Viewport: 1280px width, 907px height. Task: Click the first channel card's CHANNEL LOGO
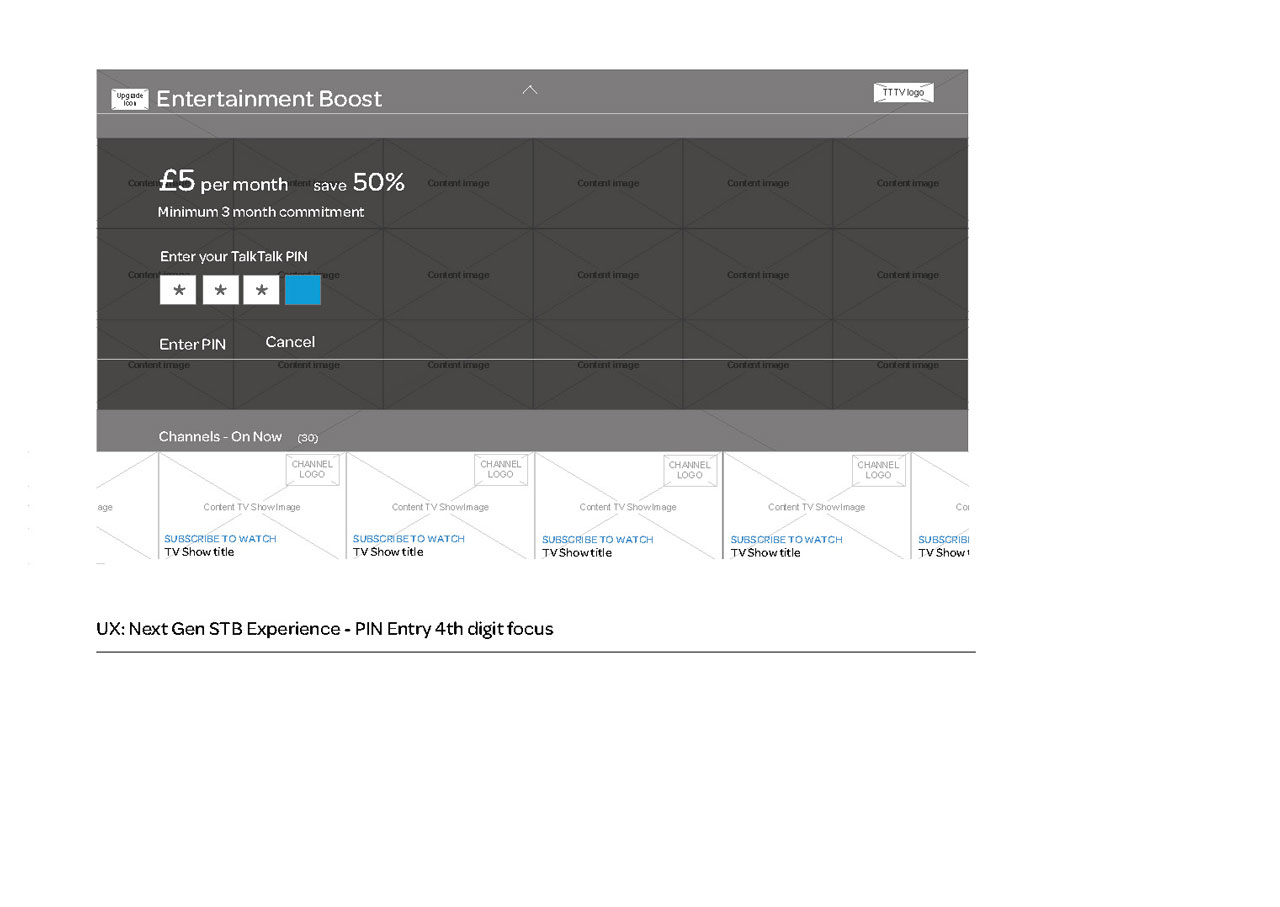(312, 470)
